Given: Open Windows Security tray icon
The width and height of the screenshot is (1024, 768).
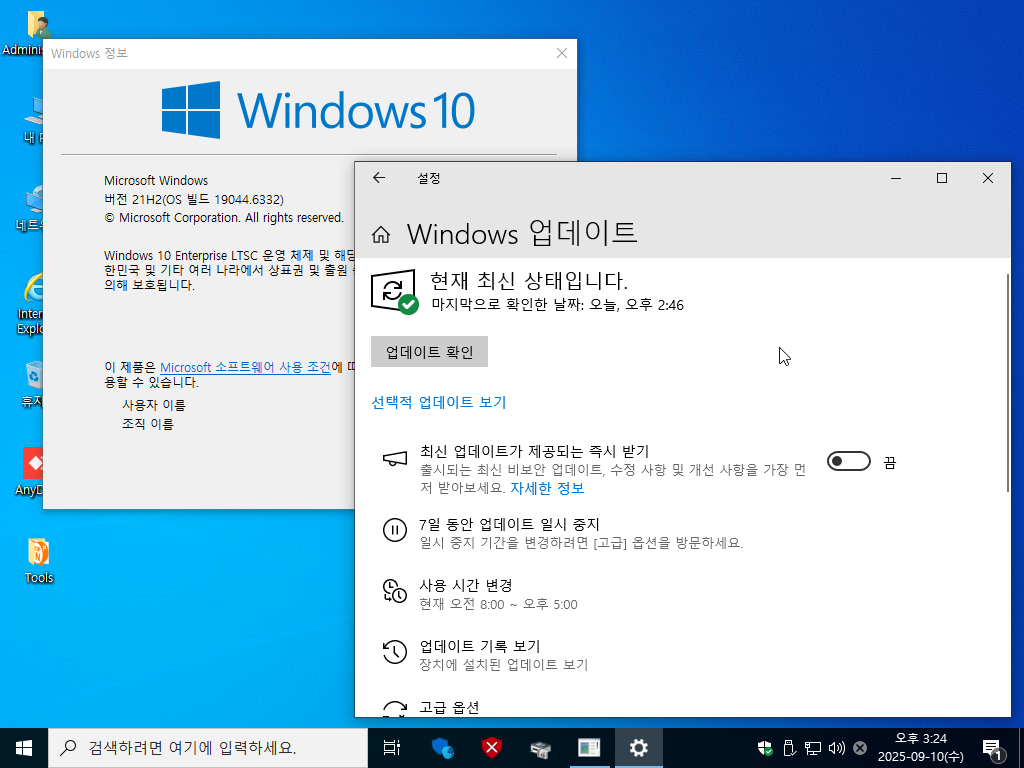Looking at the screenshot, I should [x=765, y=748].
